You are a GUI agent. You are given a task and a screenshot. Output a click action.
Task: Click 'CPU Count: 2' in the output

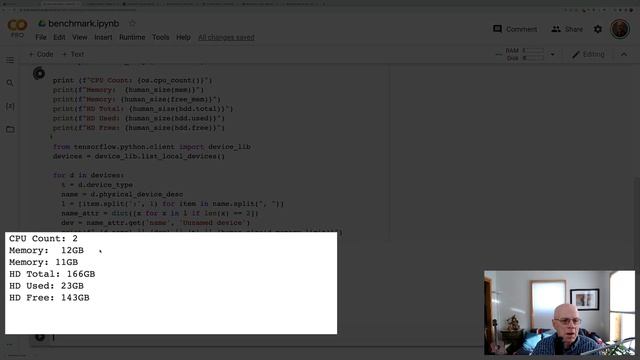(43, 238)
